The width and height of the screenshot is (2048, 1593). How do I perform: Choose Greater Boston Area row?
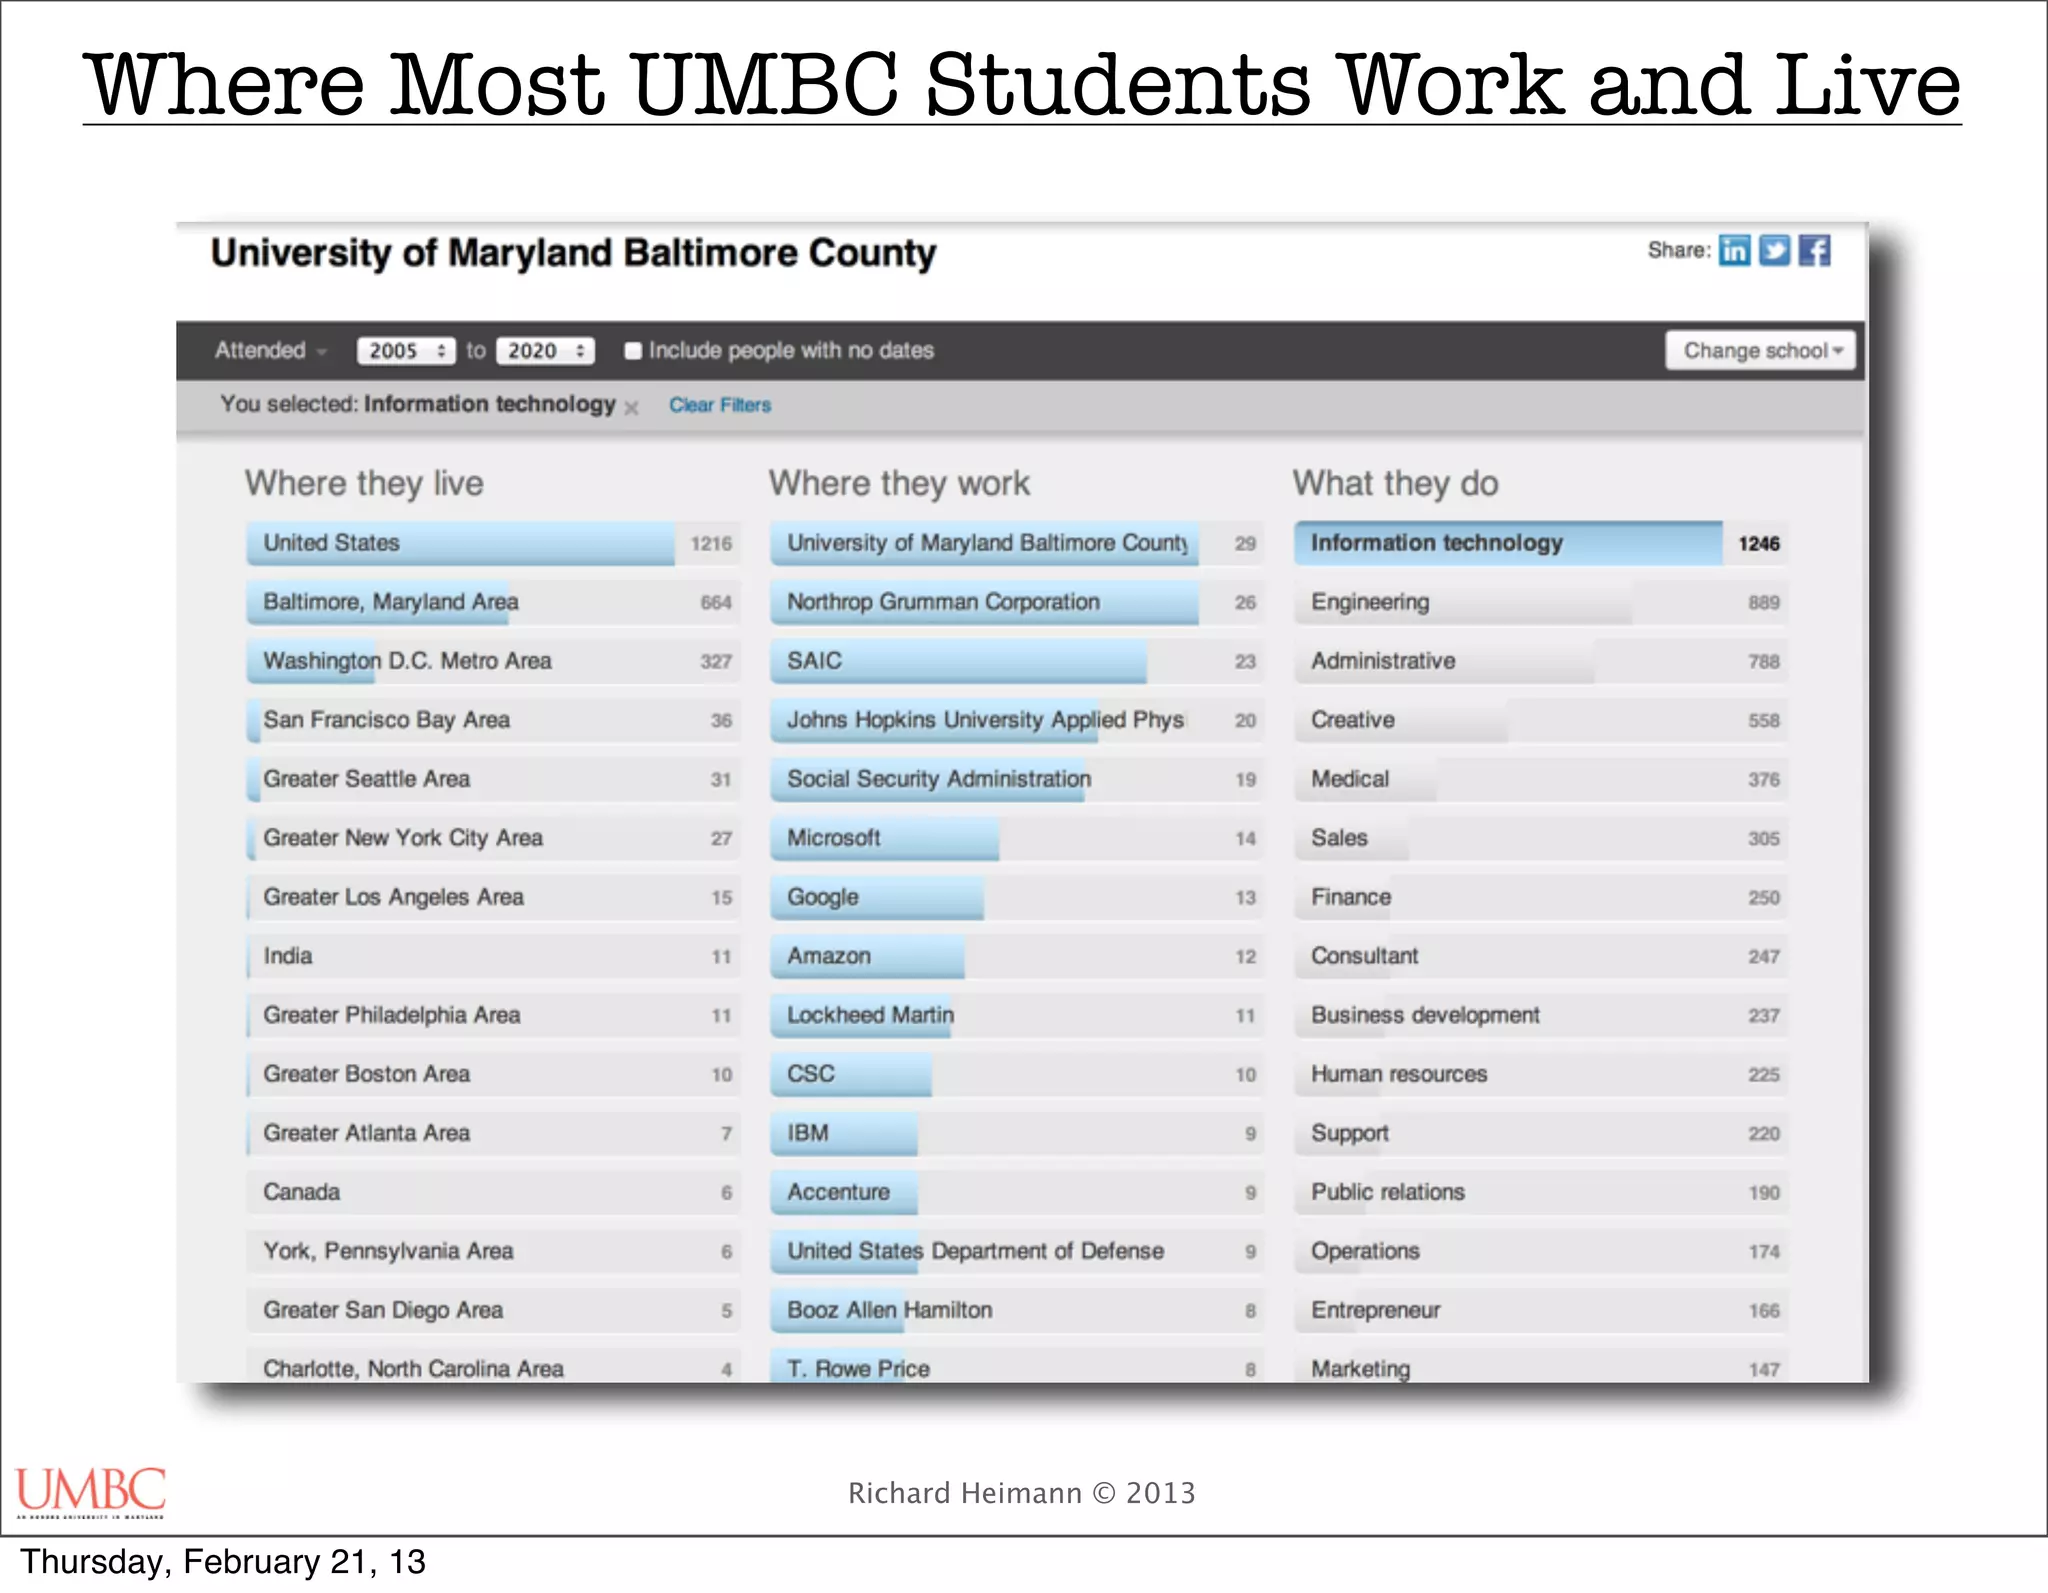(x=494, y=1074)
